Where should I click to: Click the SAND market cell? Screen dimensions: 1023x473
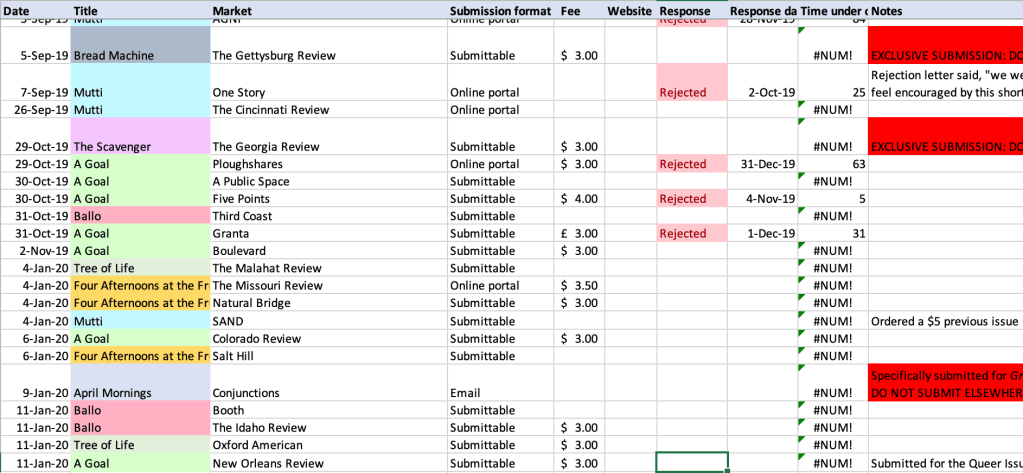pos(329,321)
